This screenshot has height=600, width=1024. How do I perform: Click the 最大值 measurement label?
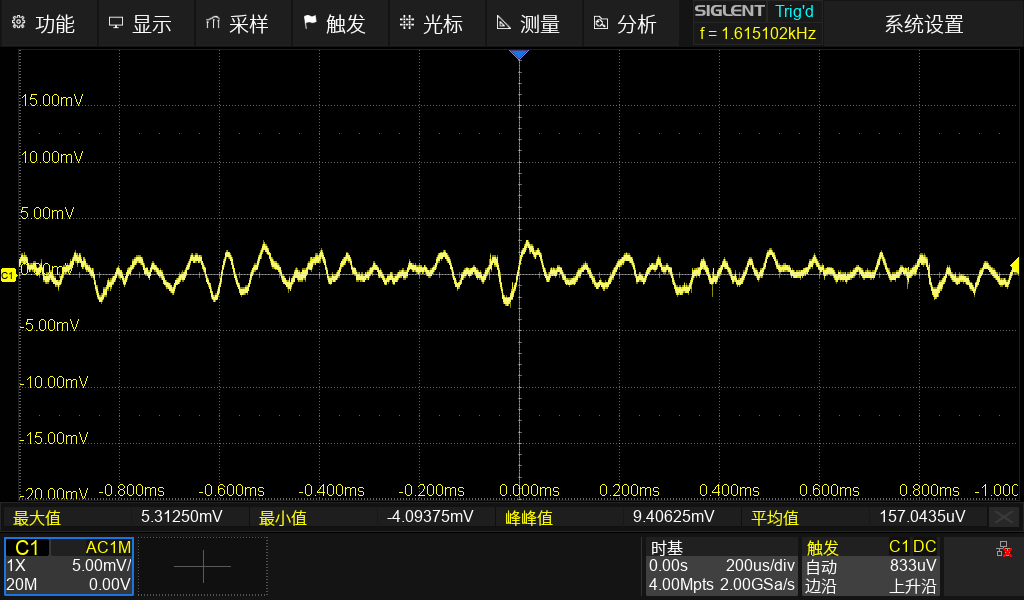[x=37, y=518]
